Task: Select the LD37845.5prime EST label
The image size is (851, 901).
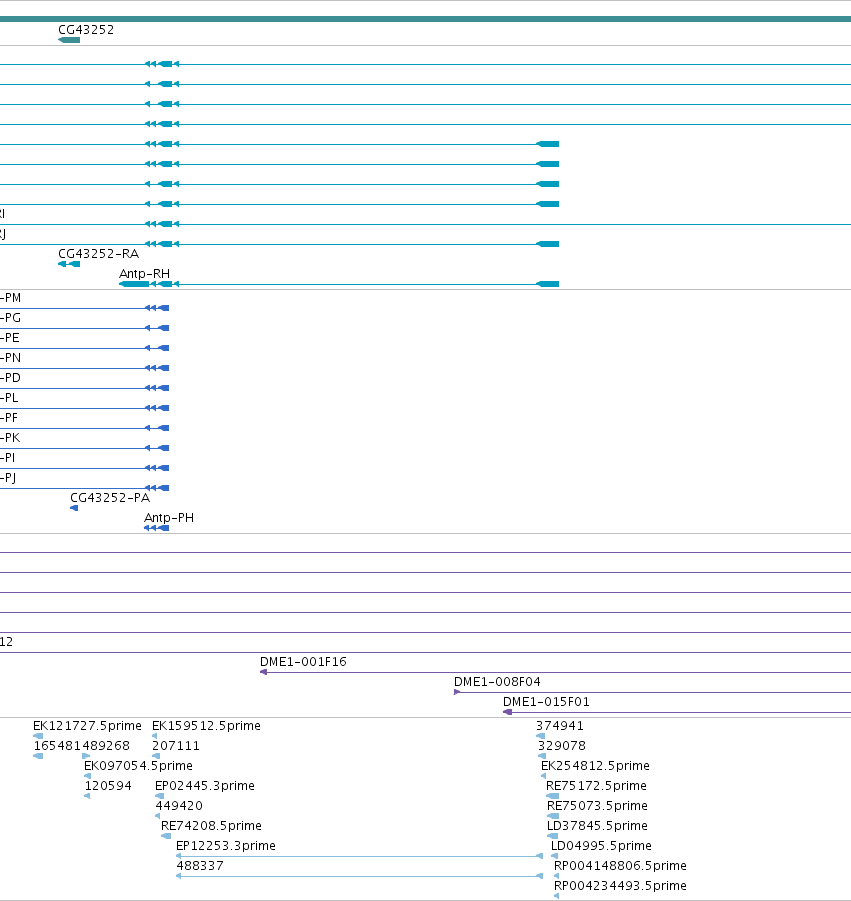Action: pyautogui.click(x=598, y=826)
